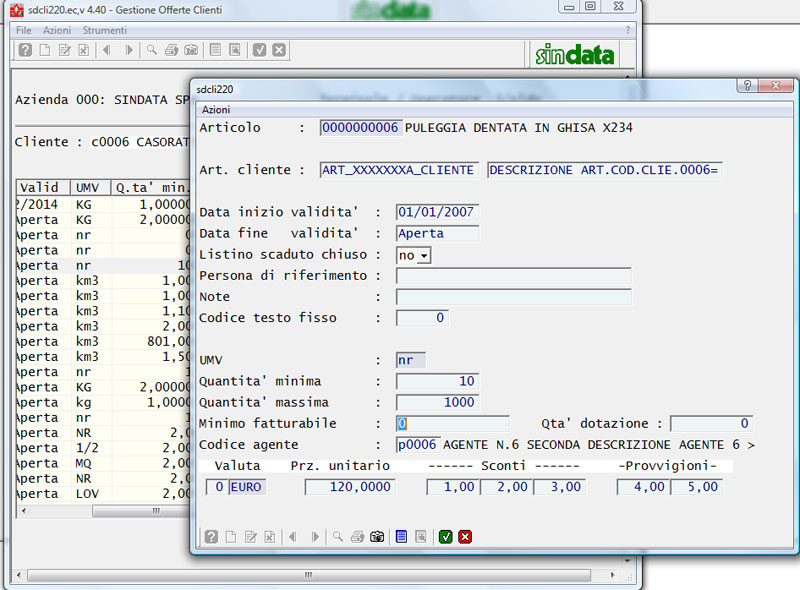Click new record icon in sdcli220 dialog toolbar

click(x=231, y=537)
